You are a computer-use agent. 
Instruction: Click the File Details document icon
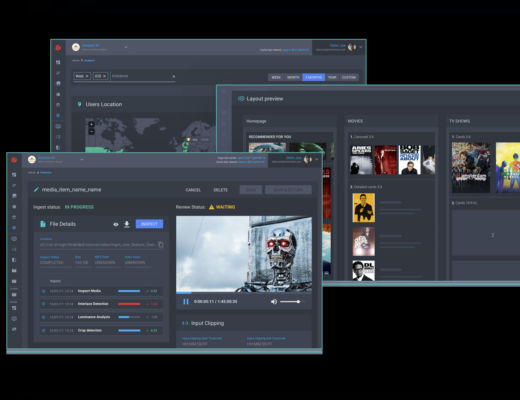[43, 224]
